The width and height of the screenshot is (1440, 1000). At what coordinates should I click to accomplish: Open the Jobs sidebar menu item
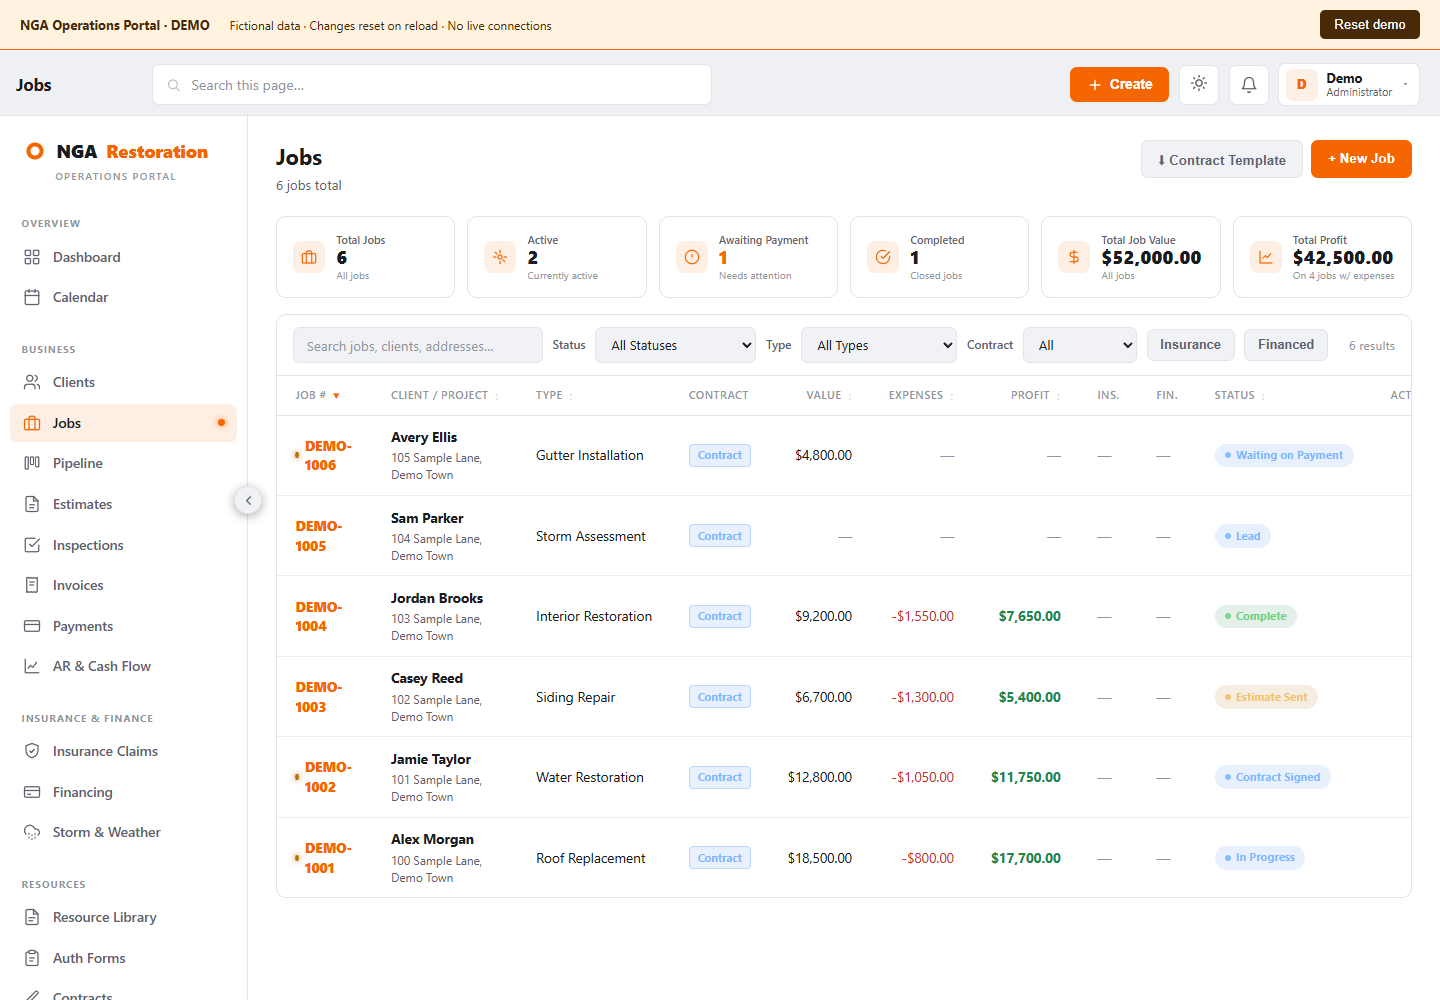[x=123, y=423]
